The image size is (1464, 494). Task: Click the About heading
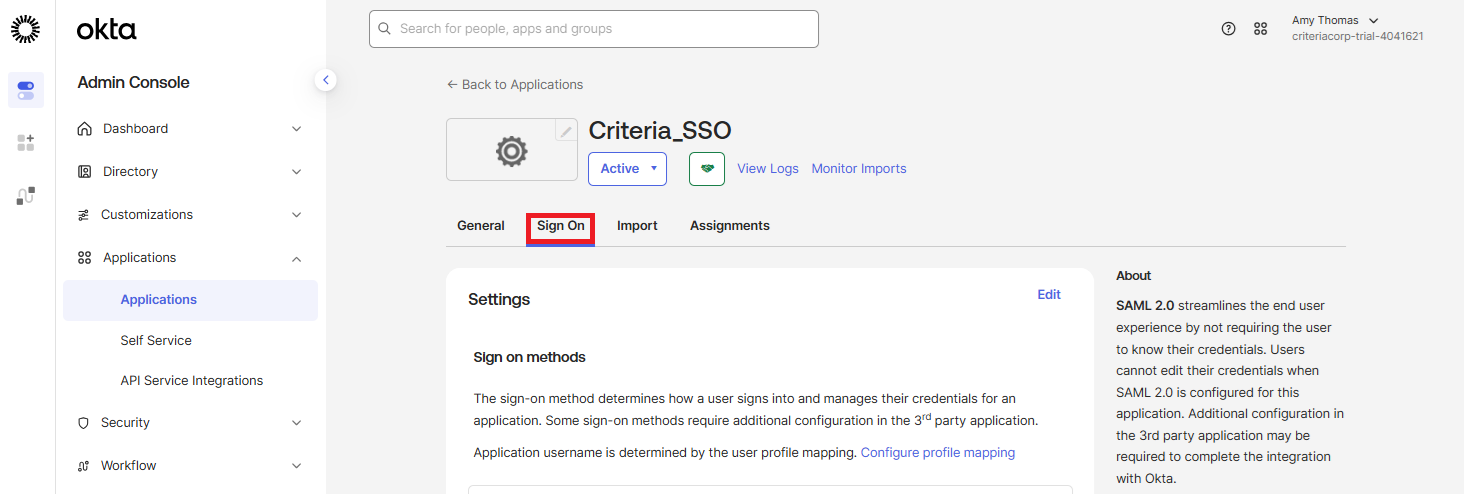1134,276
